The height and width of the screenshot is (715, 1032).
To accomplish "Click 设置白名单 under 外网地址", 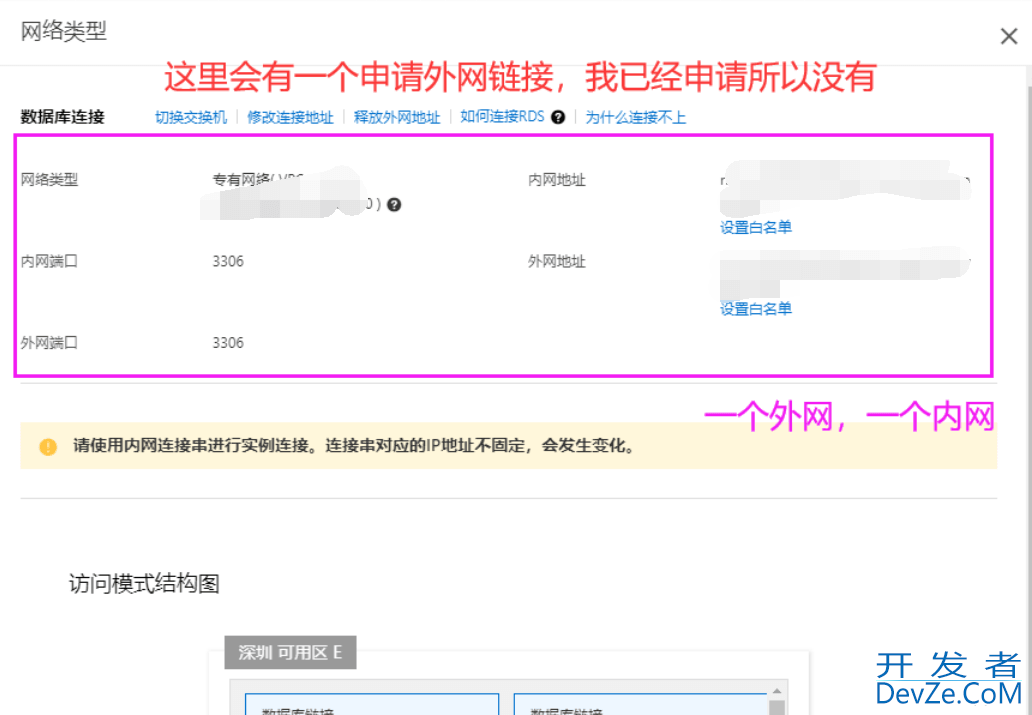I will point(756,308).
